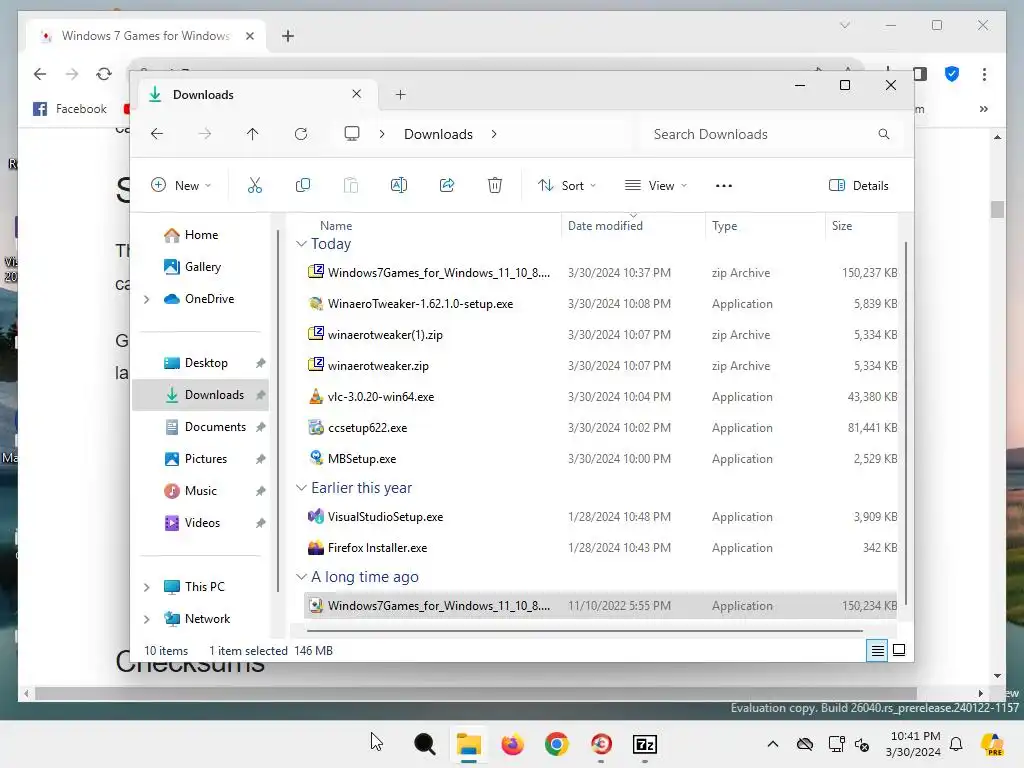Click the Share icon in toolbar
The width and height of the screenshot is (1024, 768).
coord(447,185)
